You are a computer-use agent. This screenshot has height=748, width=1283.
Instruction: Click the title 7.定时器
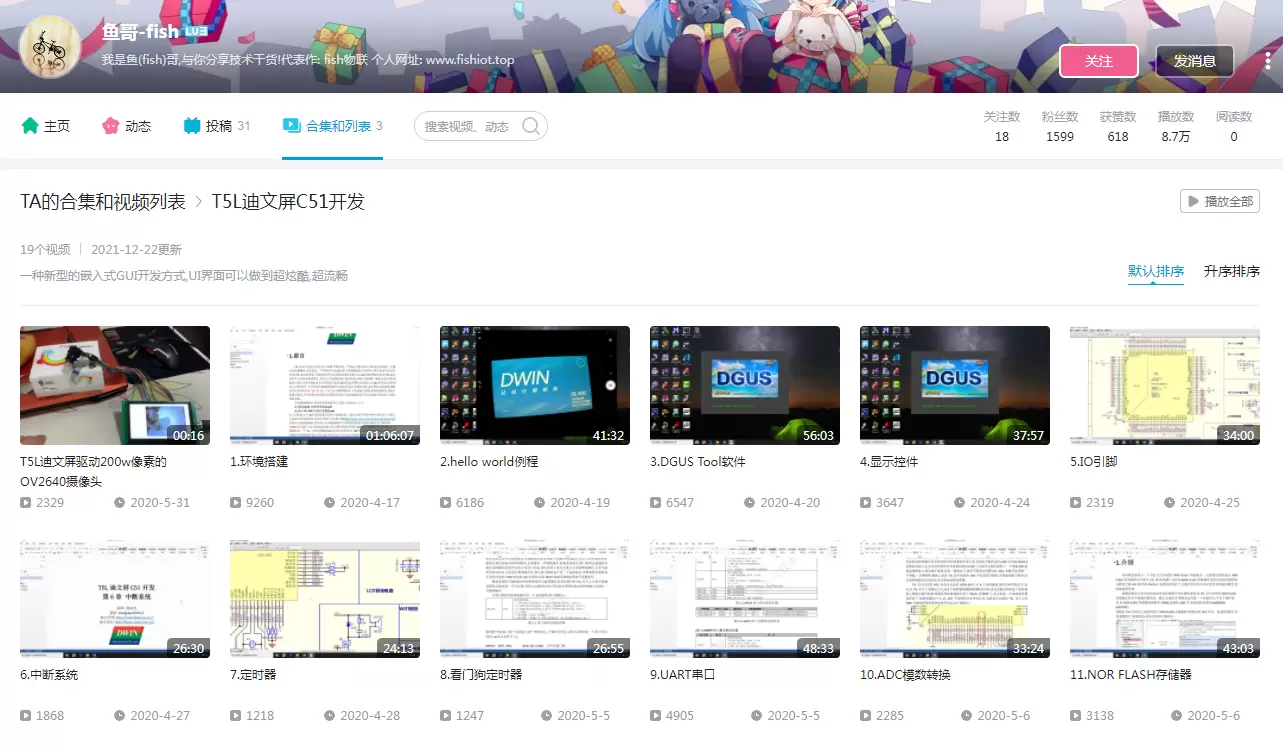point(253,675)
